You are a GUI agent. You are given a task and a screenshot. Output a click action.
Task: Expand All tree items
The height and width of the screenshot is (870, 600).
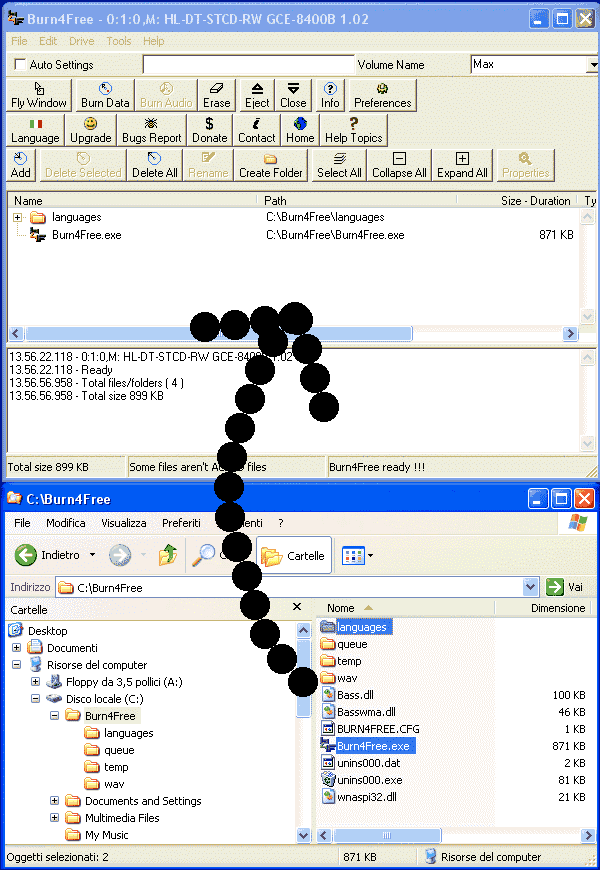tap(462, 165)
